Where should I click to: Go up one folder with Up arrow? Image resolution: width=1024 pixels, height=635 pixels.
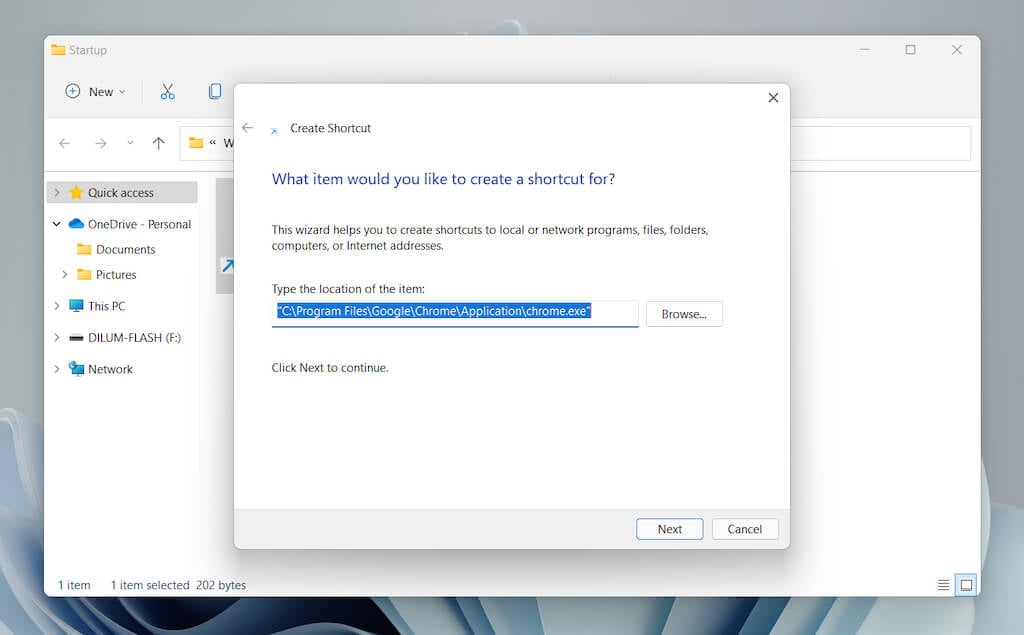click(158, 143)
